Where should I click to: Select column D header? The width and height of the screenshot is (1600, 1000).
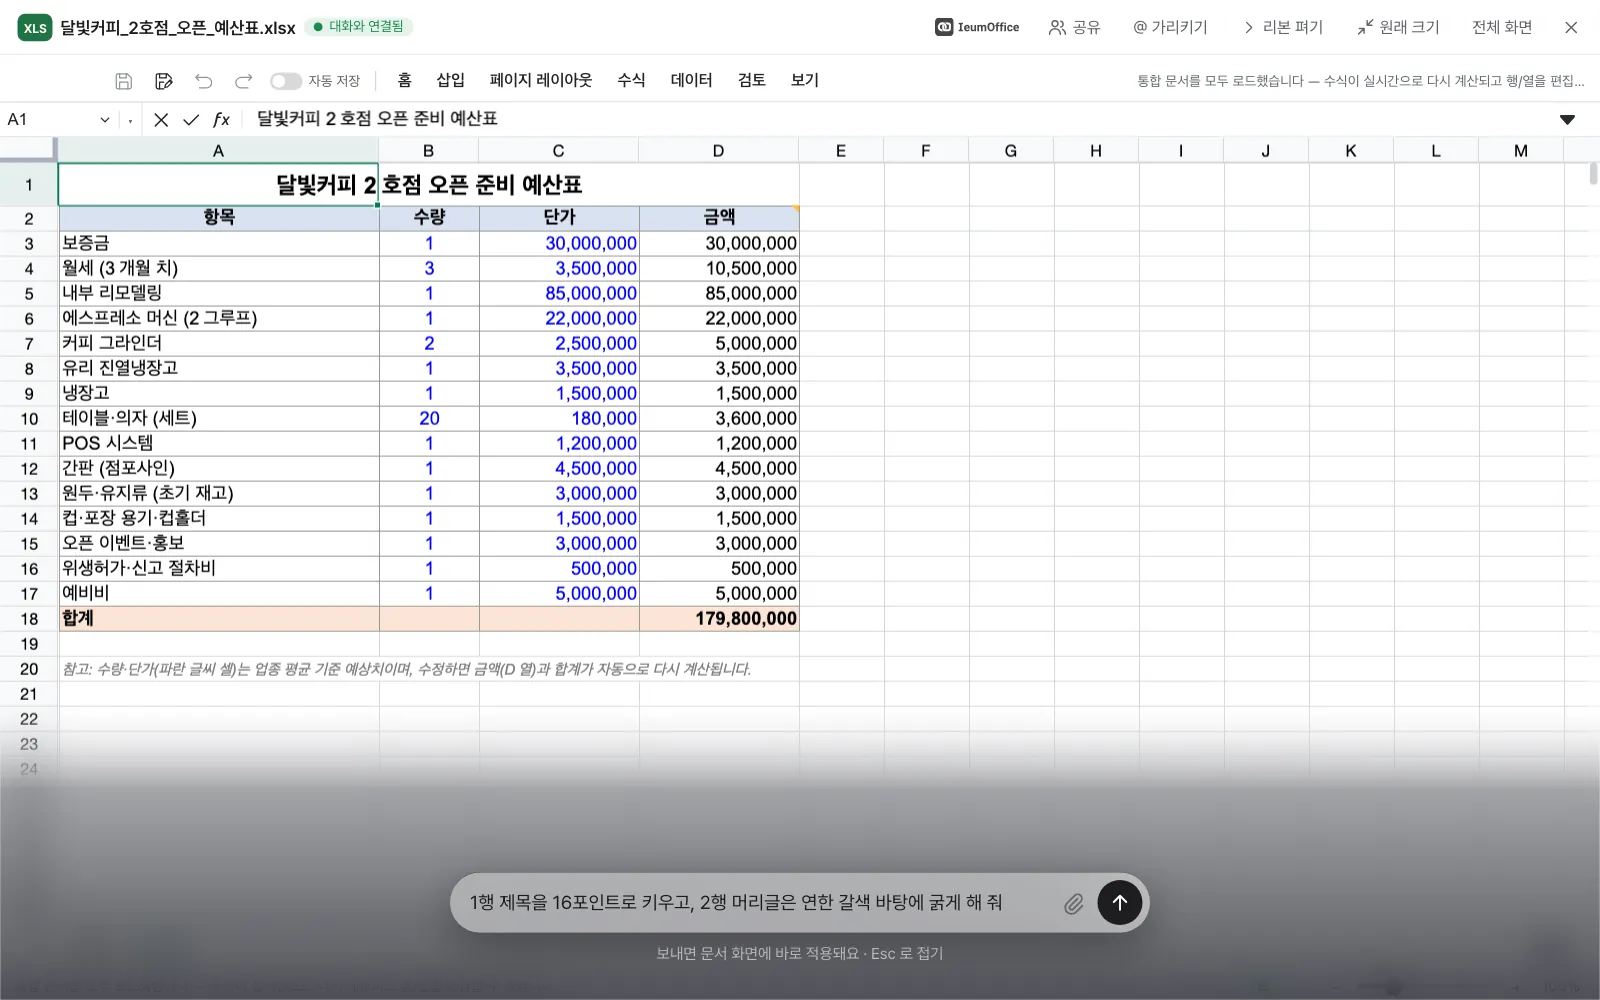[718, 151]
